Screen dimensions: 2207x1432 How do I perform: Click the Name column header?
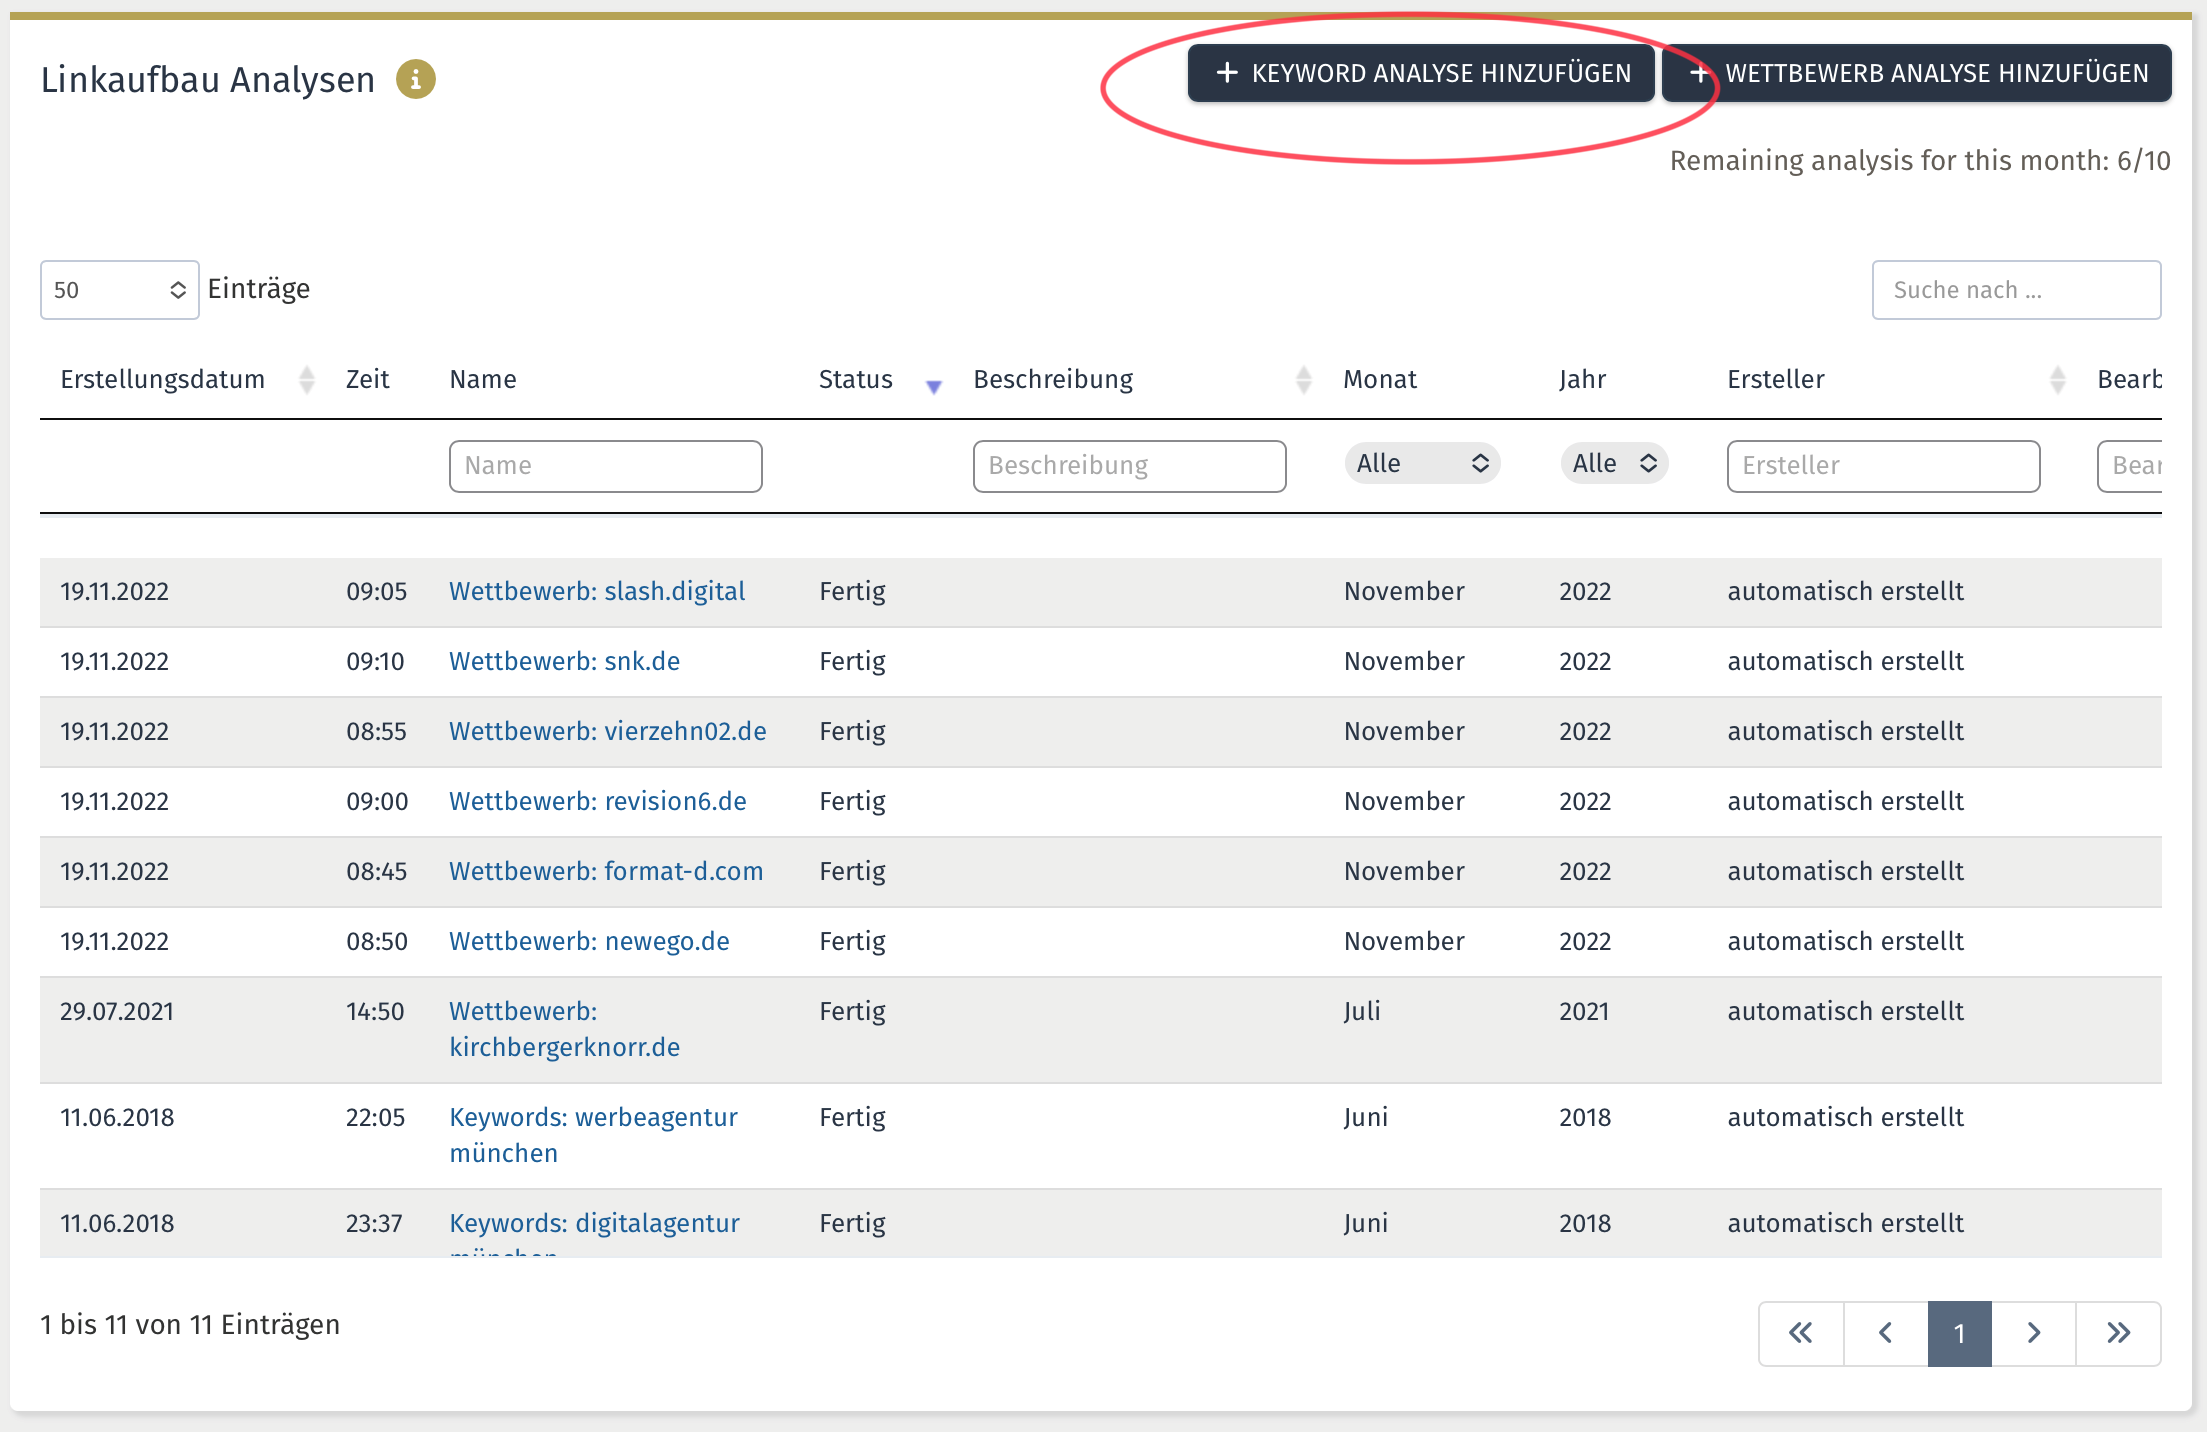[483, 379]
